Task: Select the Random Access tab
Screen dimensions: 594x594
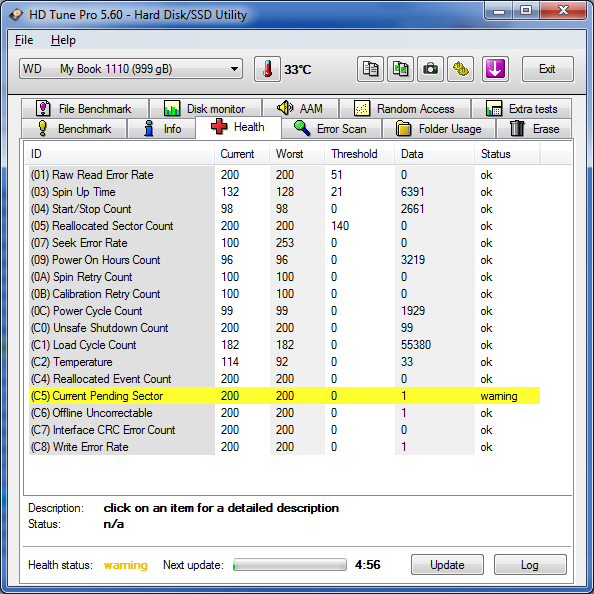Action: (x=405, y=109)
